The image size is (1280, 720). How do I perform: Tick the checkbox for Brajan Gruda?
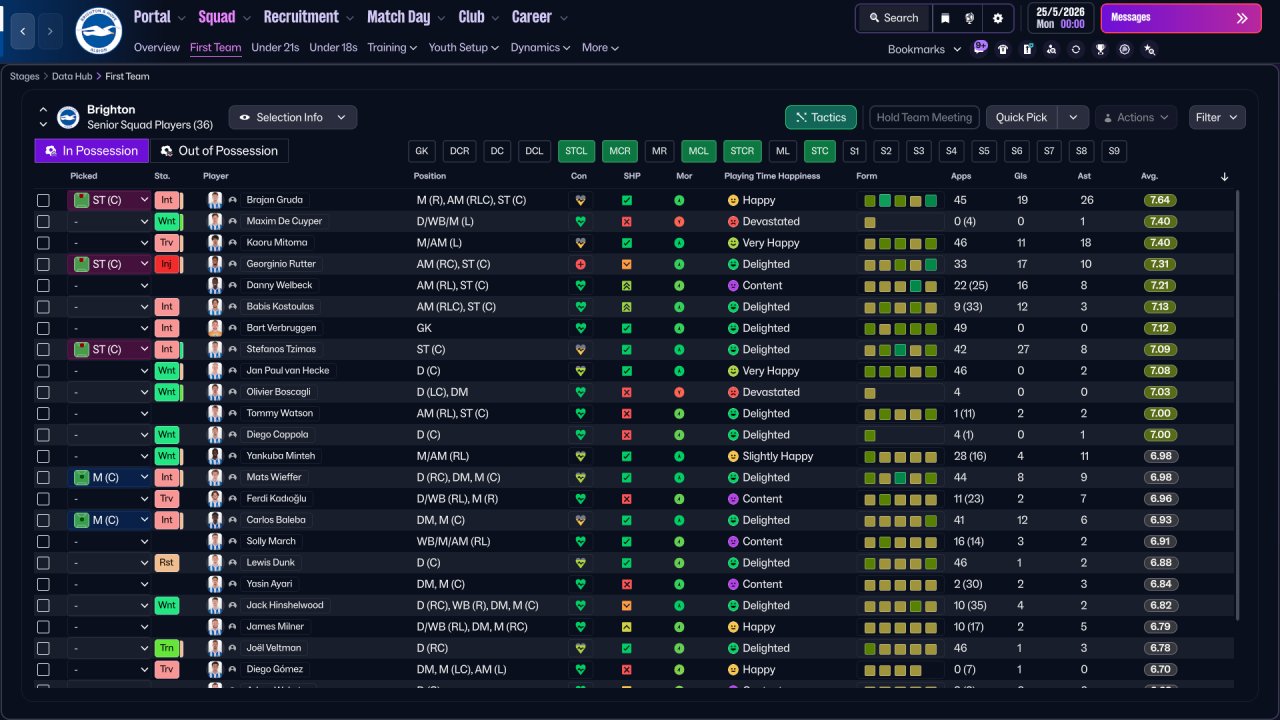43,200
